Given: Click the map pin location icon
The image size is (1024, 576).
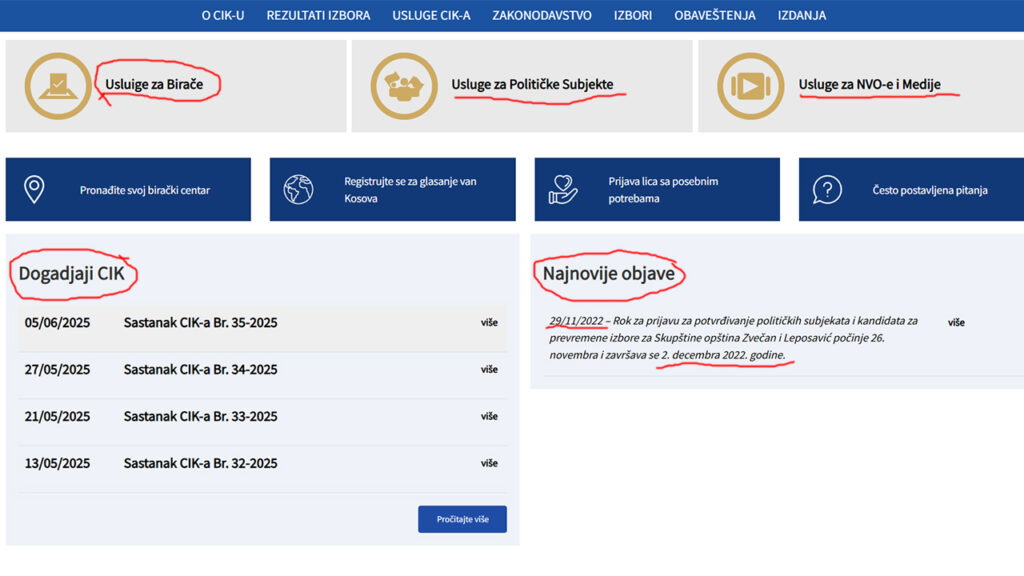Looking at the screenshot, I should pos(34,190).
